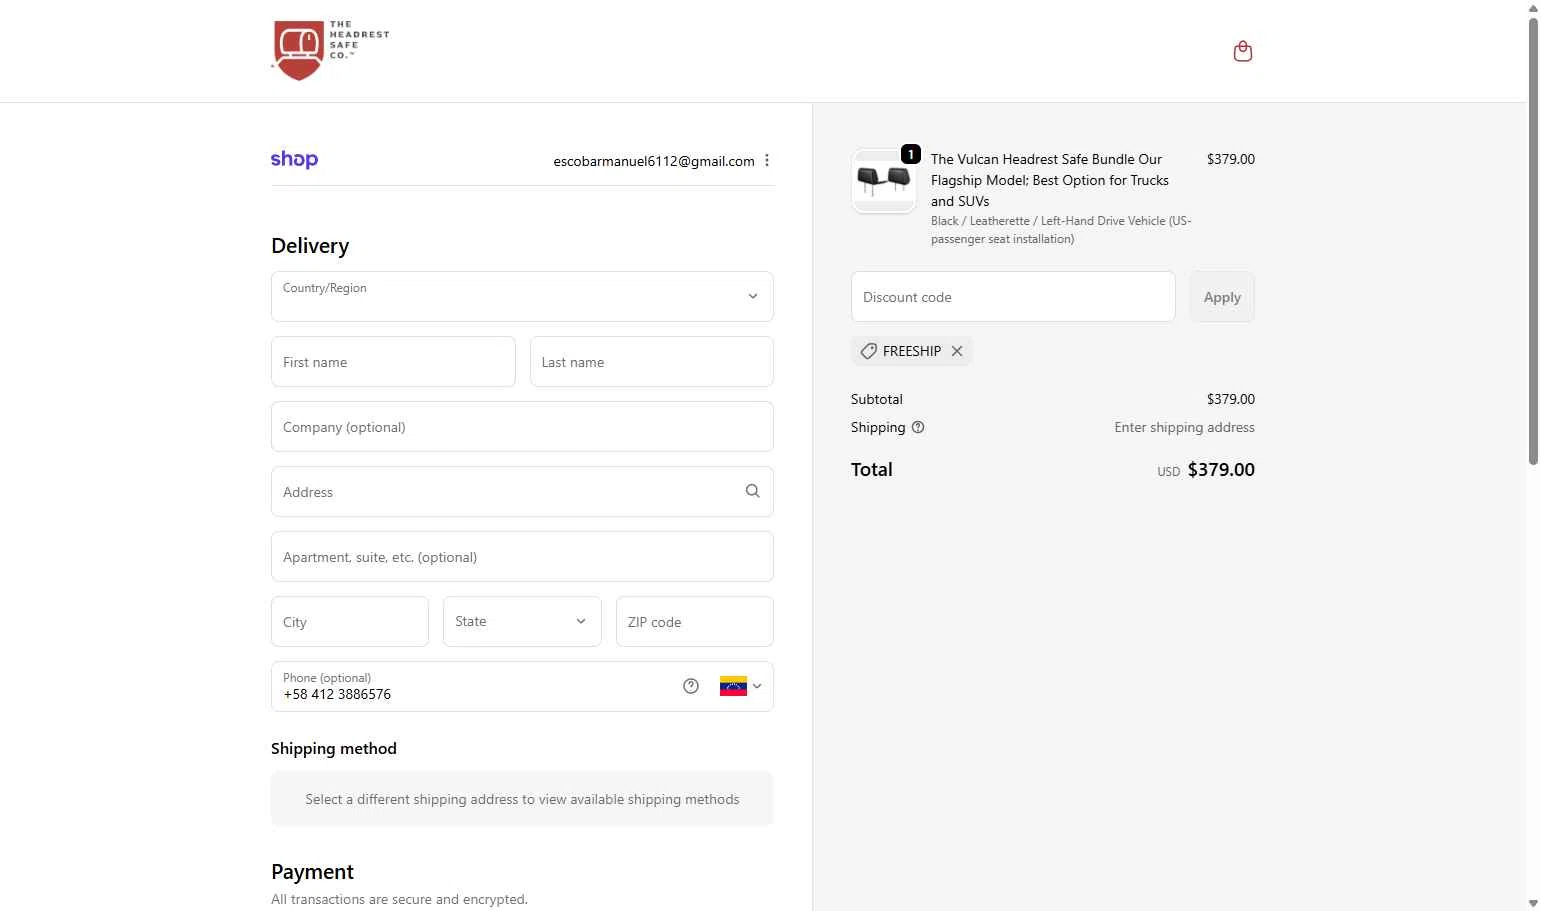Show shipping info help icon
Screen dimensions: 1541x911
point(918,427)
